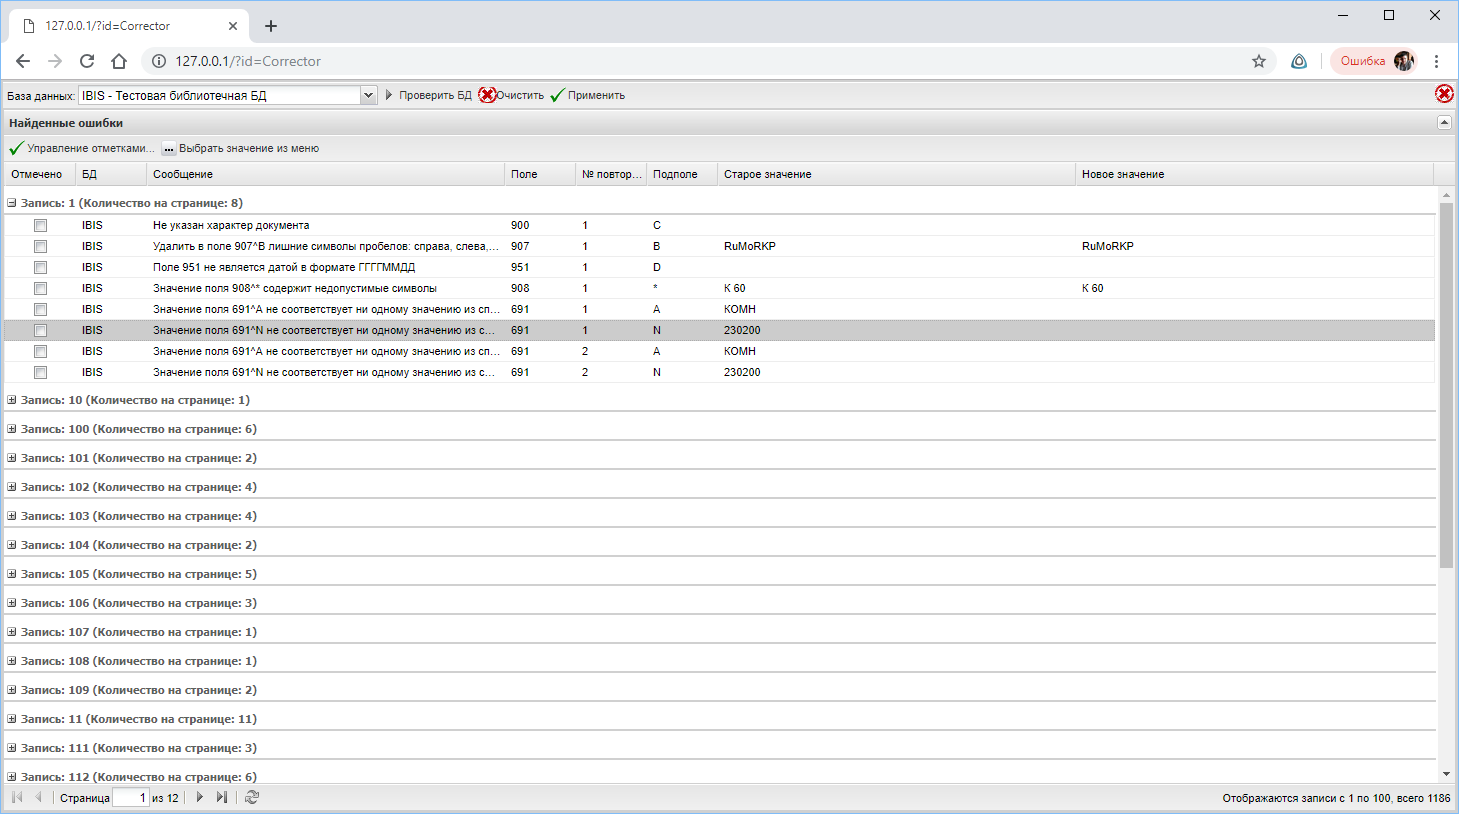Bookmark this page with star icon
Viewport: 1459px width, 814px height.
[x=1259, y=61]
